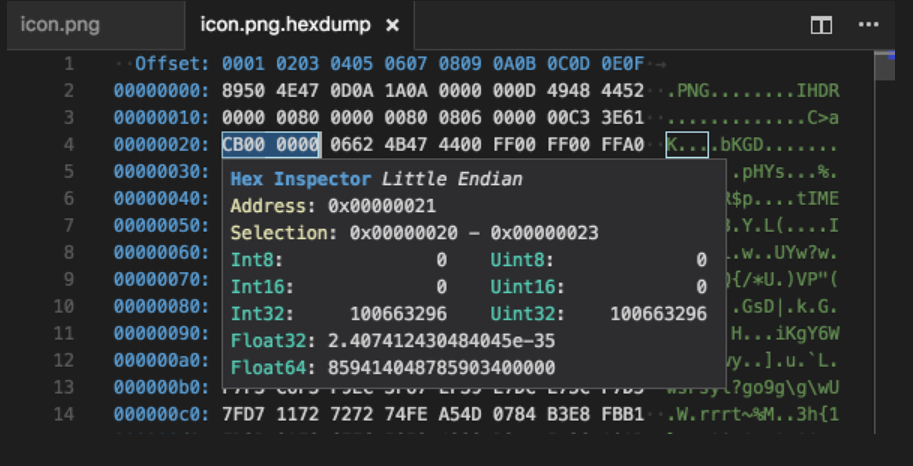Click the Uint16 label
Screen dimensions: 913x466
coord(527,287)
